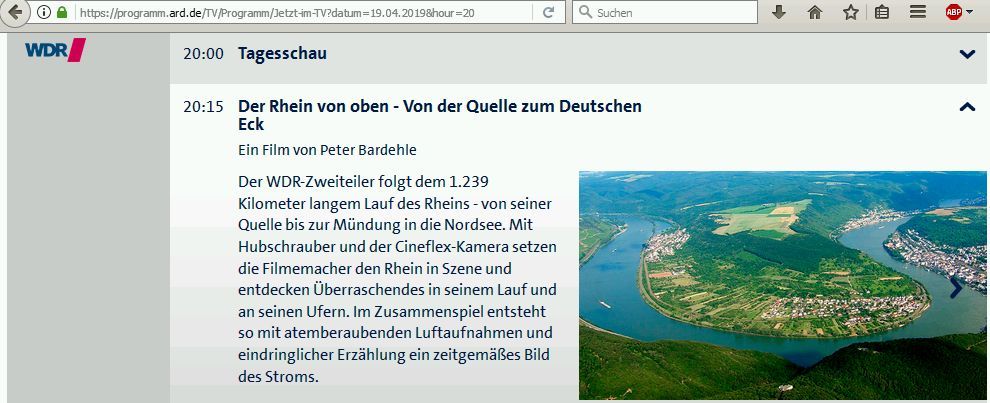The width and height of the screenshot is (990, 403).
Task: Show site information via the info icon
Action: click(44, 12)
